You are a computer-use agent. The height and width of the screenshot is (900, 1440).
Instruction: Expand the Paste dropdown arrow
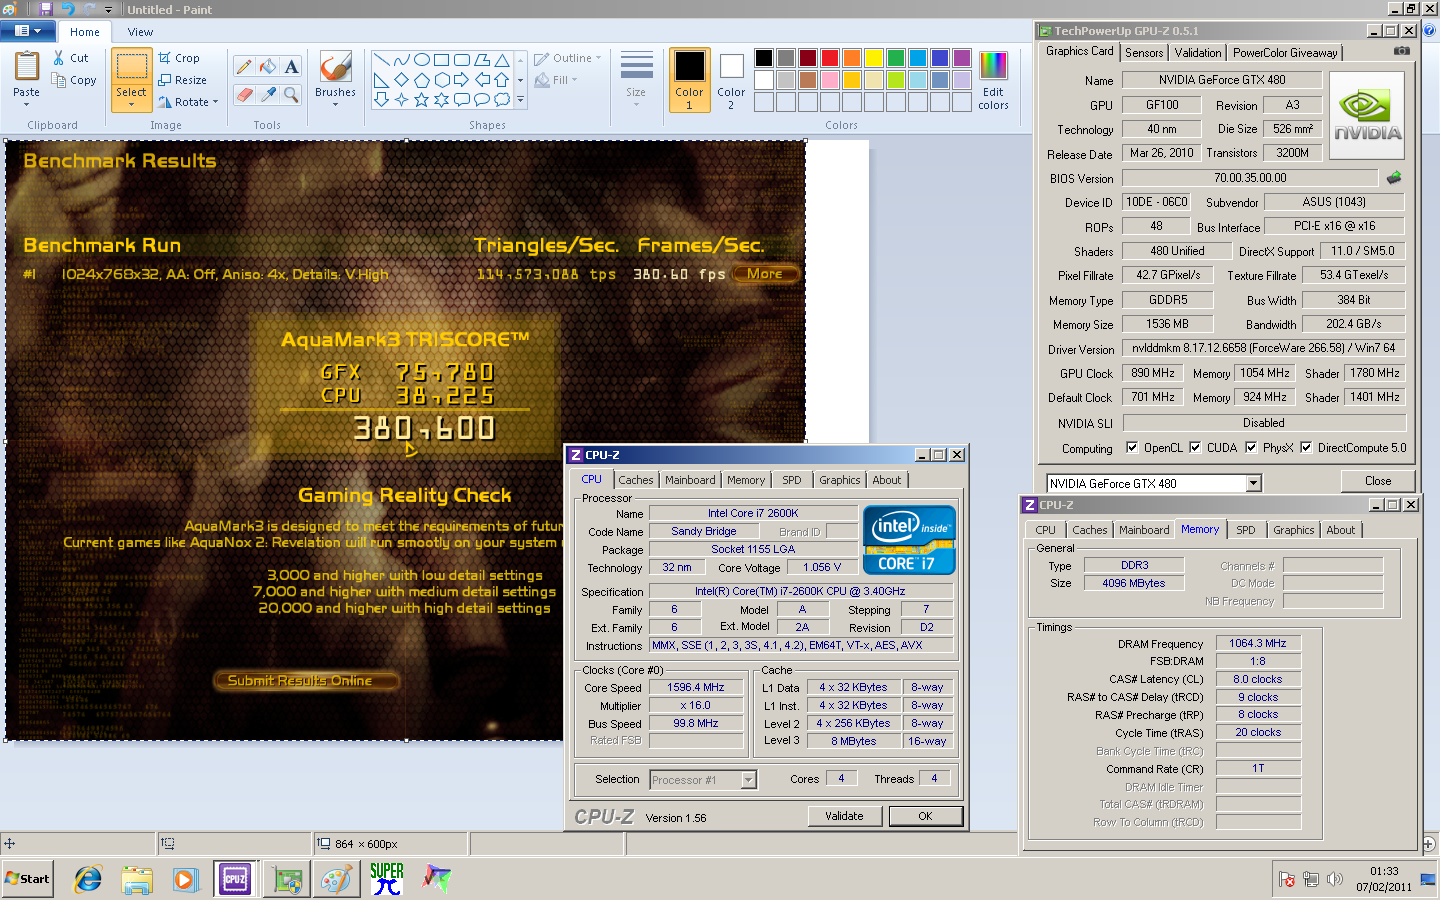click(x=27, y=104)
